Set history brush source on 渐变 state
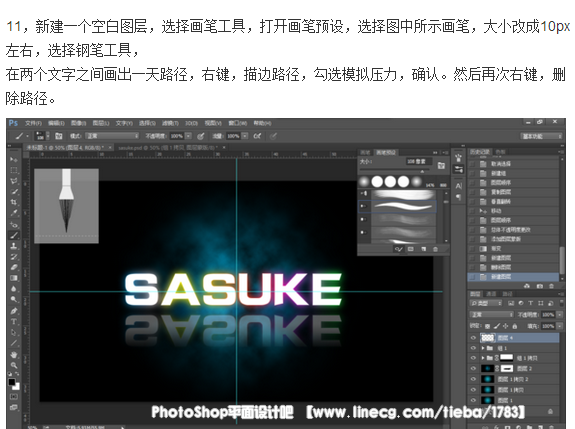 (x=473, y=249)
